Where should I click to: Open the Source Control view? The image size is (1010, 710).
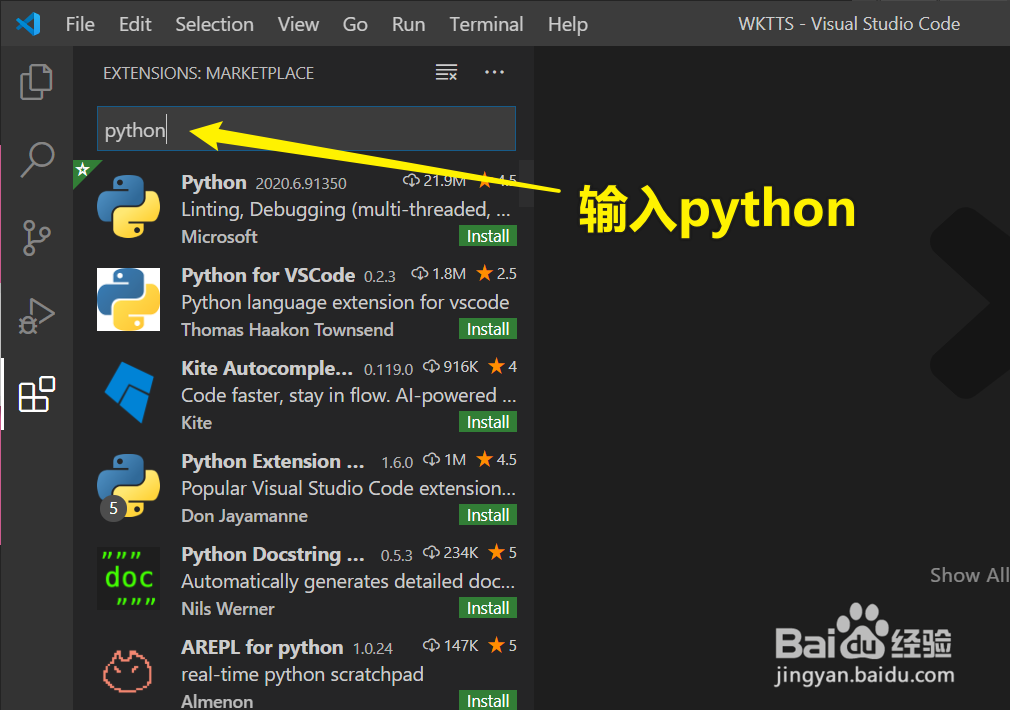pos(36,238)
